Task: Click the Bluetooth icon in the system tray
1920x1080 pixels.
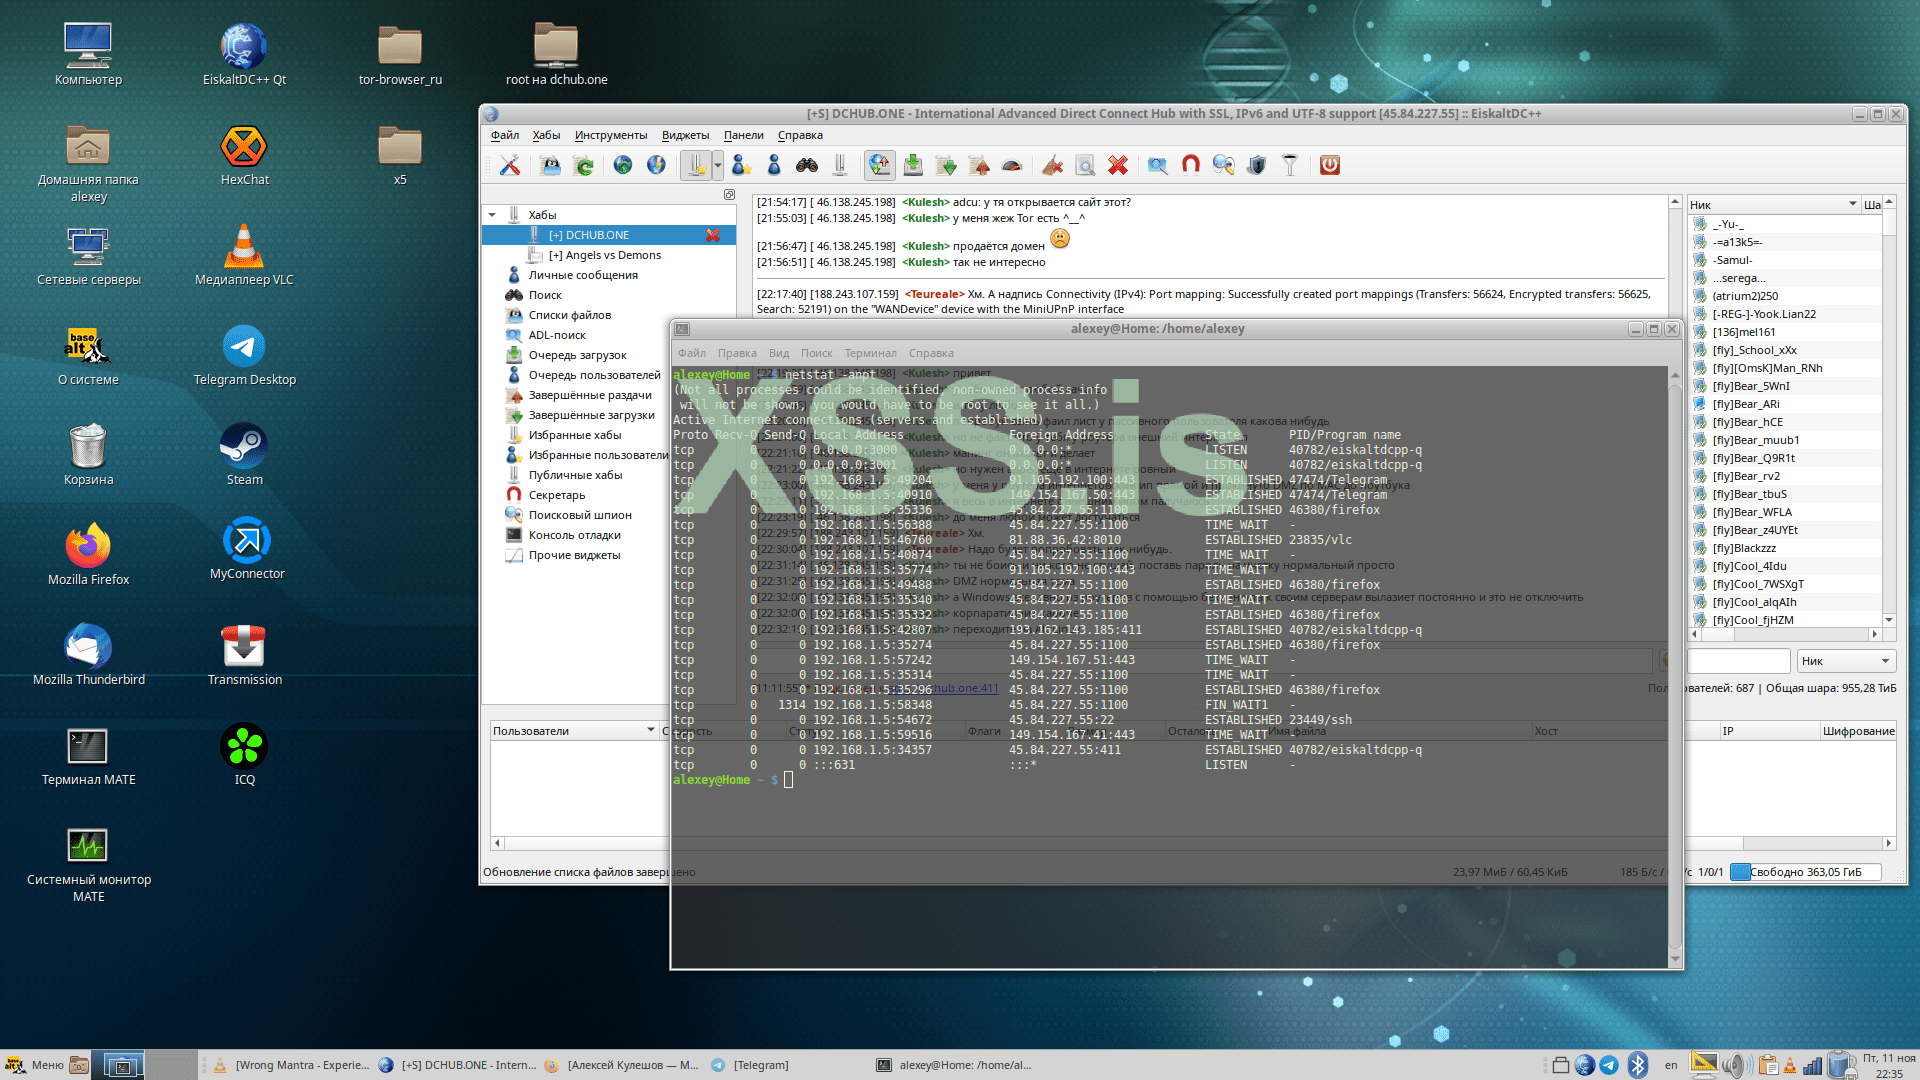Action: tap(1637, 1065)
